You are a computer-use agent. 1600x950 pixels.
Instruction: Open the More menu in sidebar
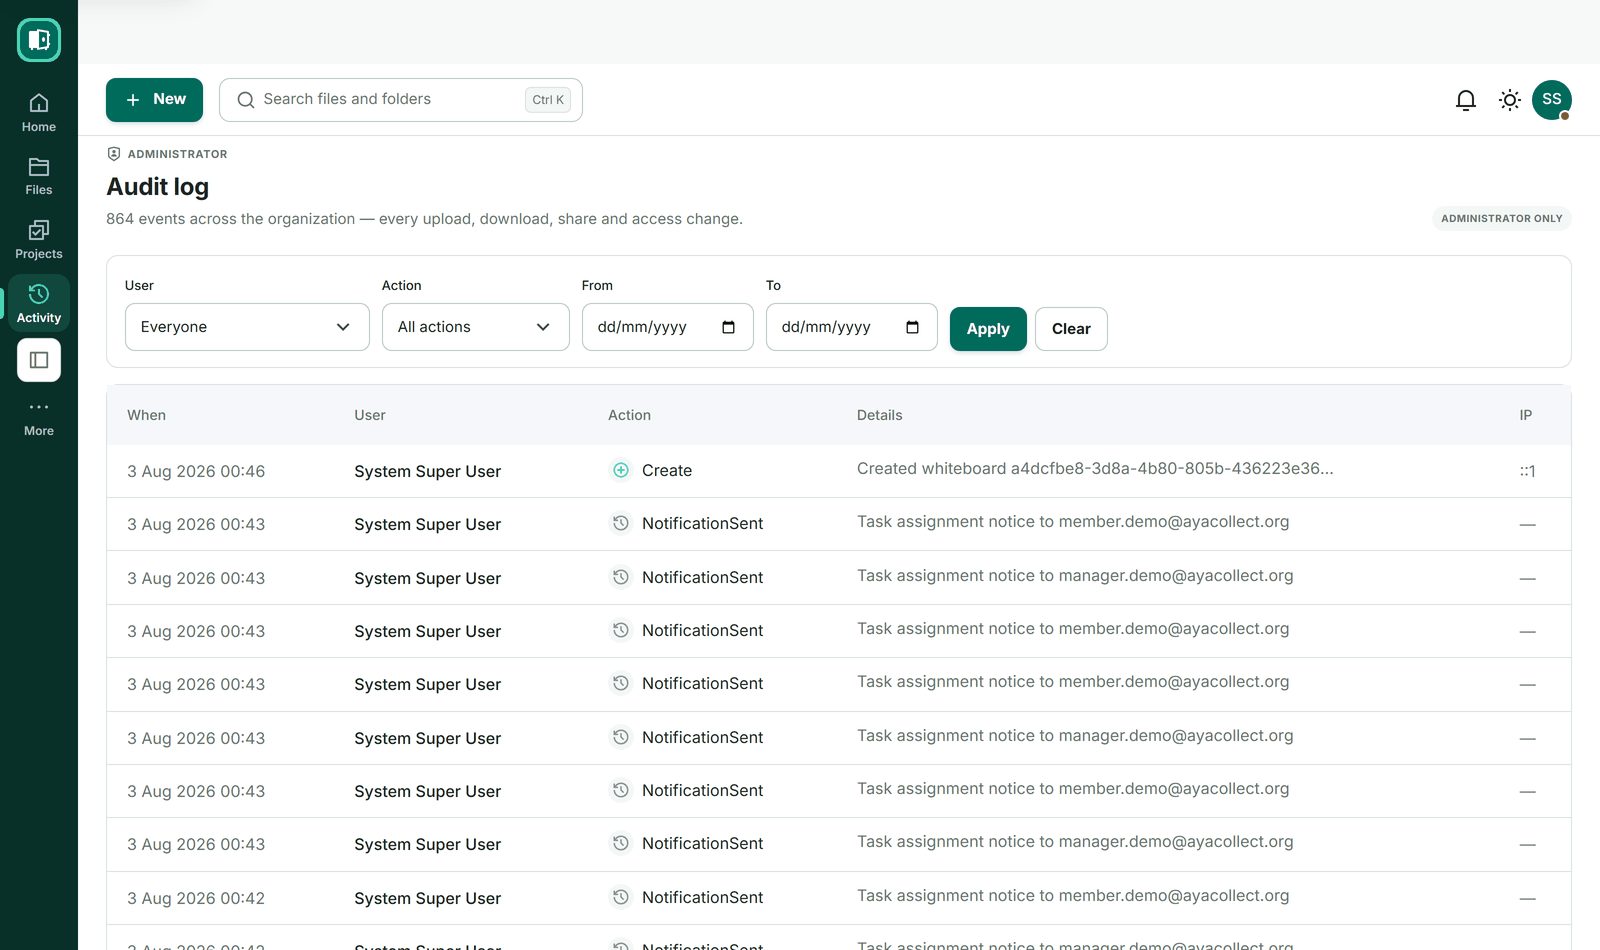39,418
